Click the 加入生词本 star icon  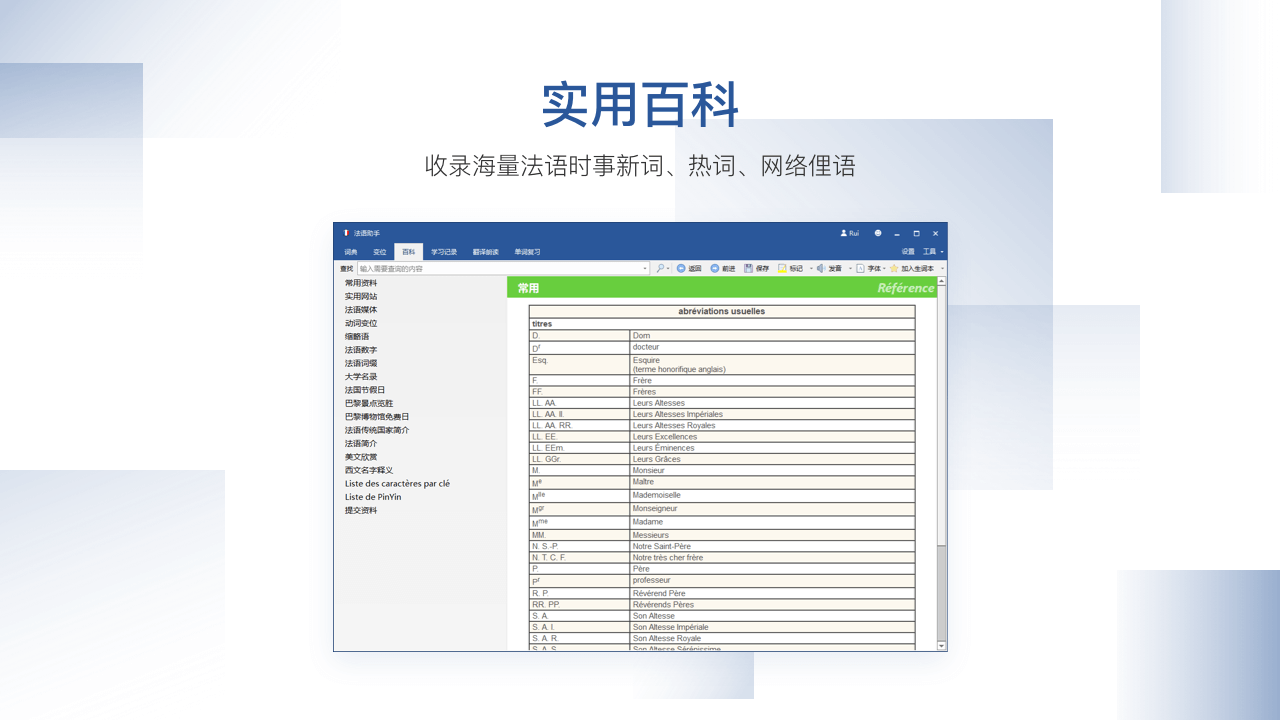click(893, 267)
